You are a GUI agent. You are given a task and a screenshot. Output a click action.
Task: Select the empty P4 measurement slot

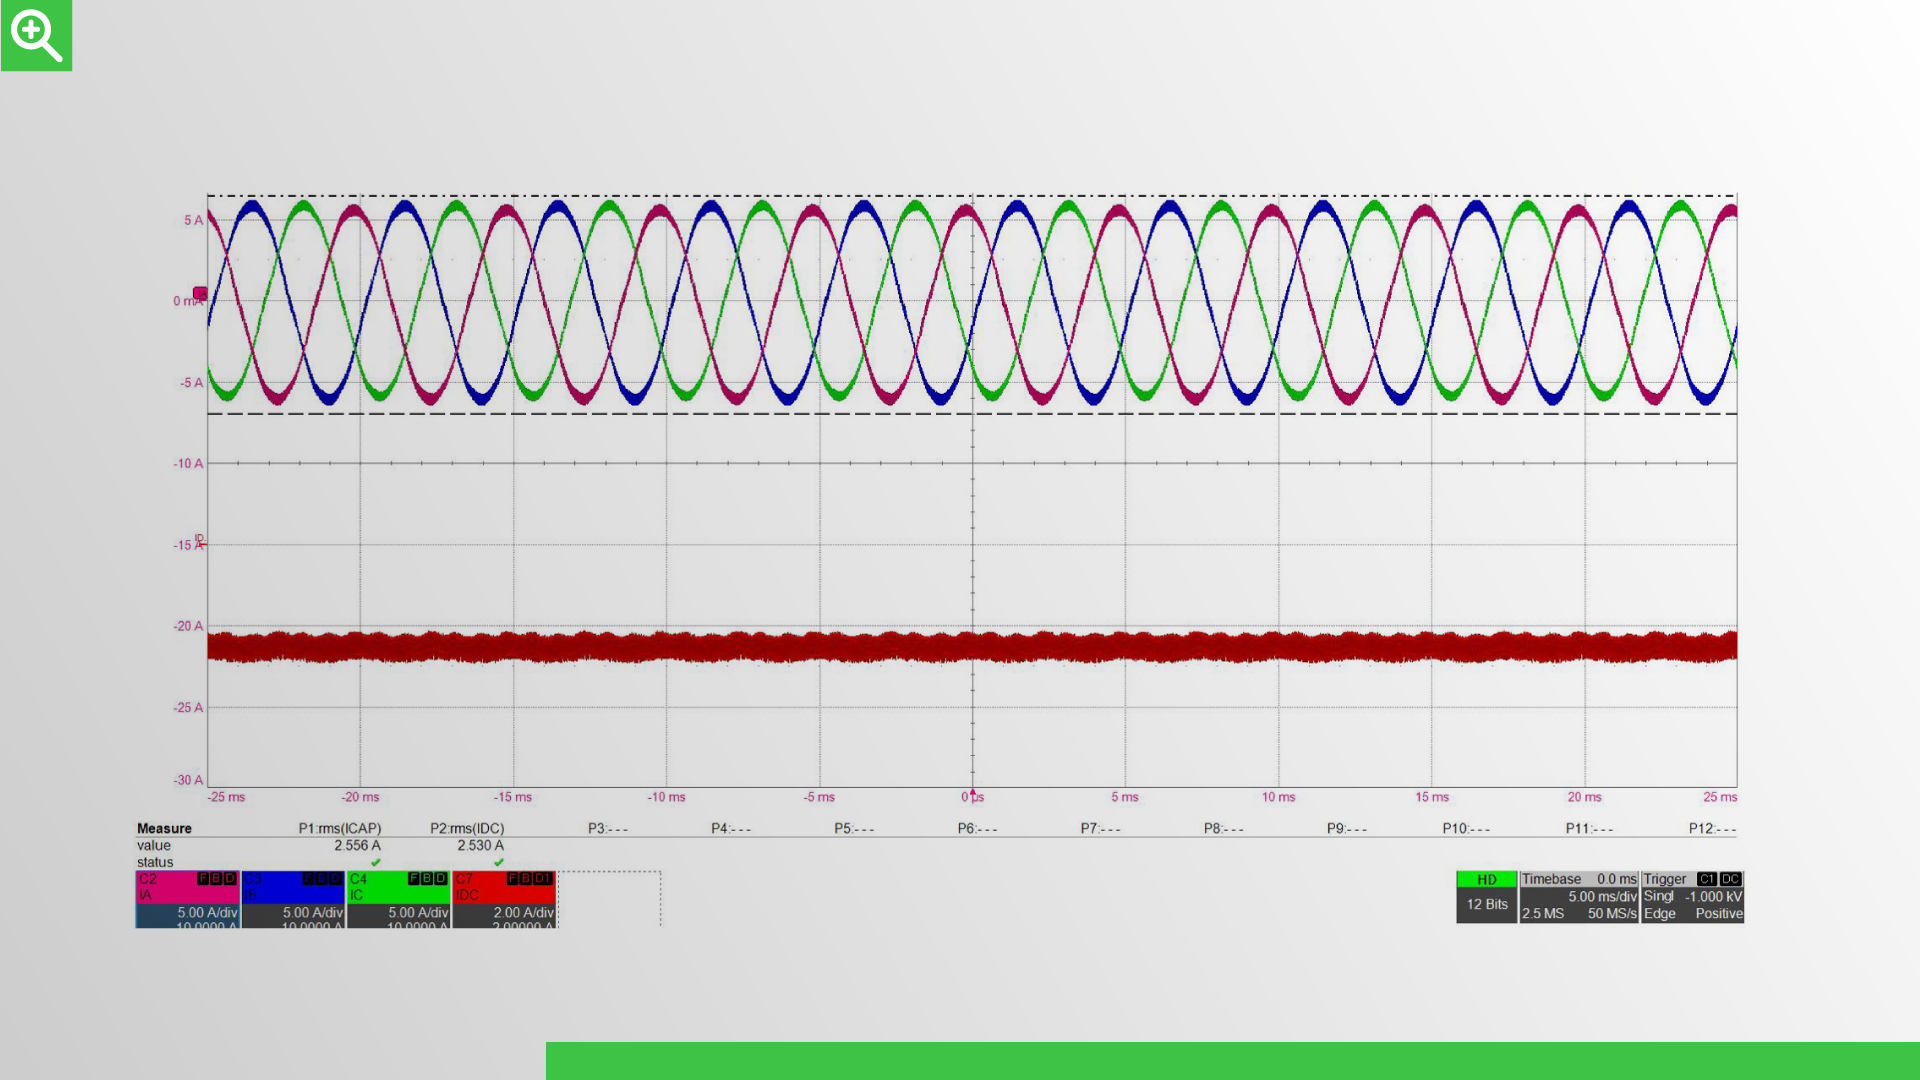pyautogui.click(x=731, y=828)
